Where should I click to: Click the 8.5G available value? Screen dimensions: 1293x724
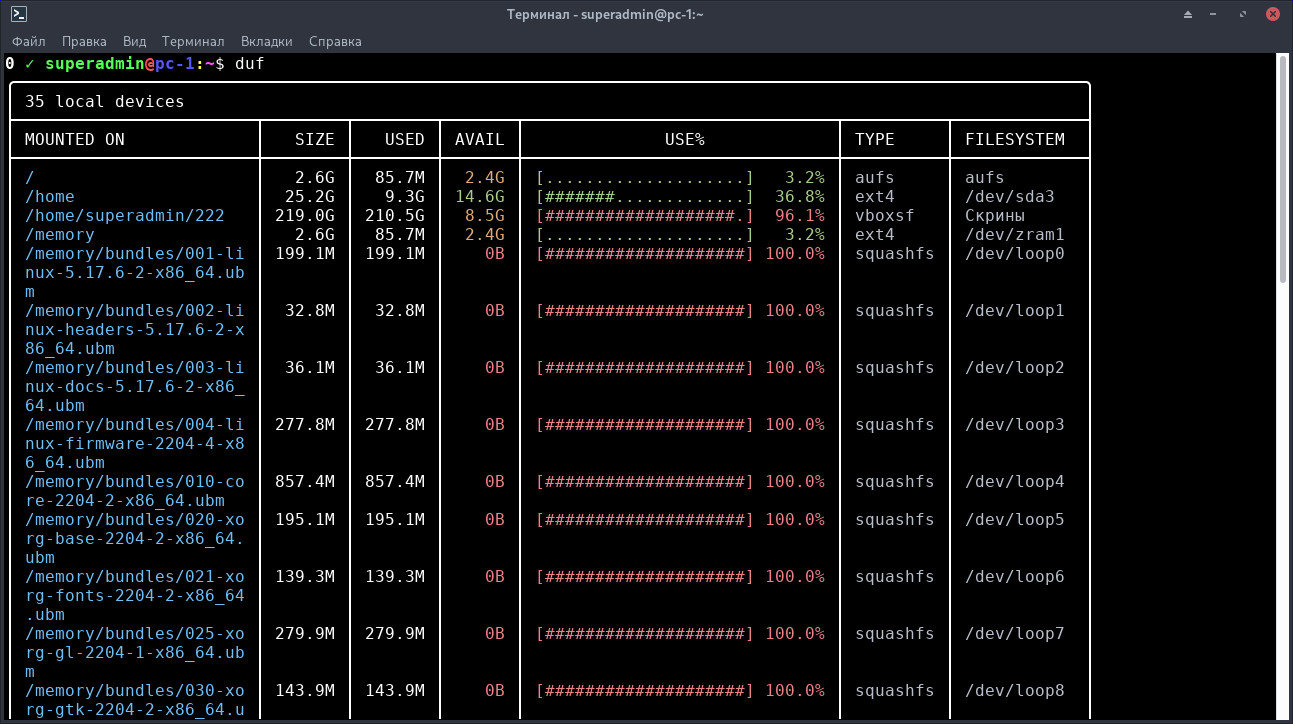pos(485,215)
